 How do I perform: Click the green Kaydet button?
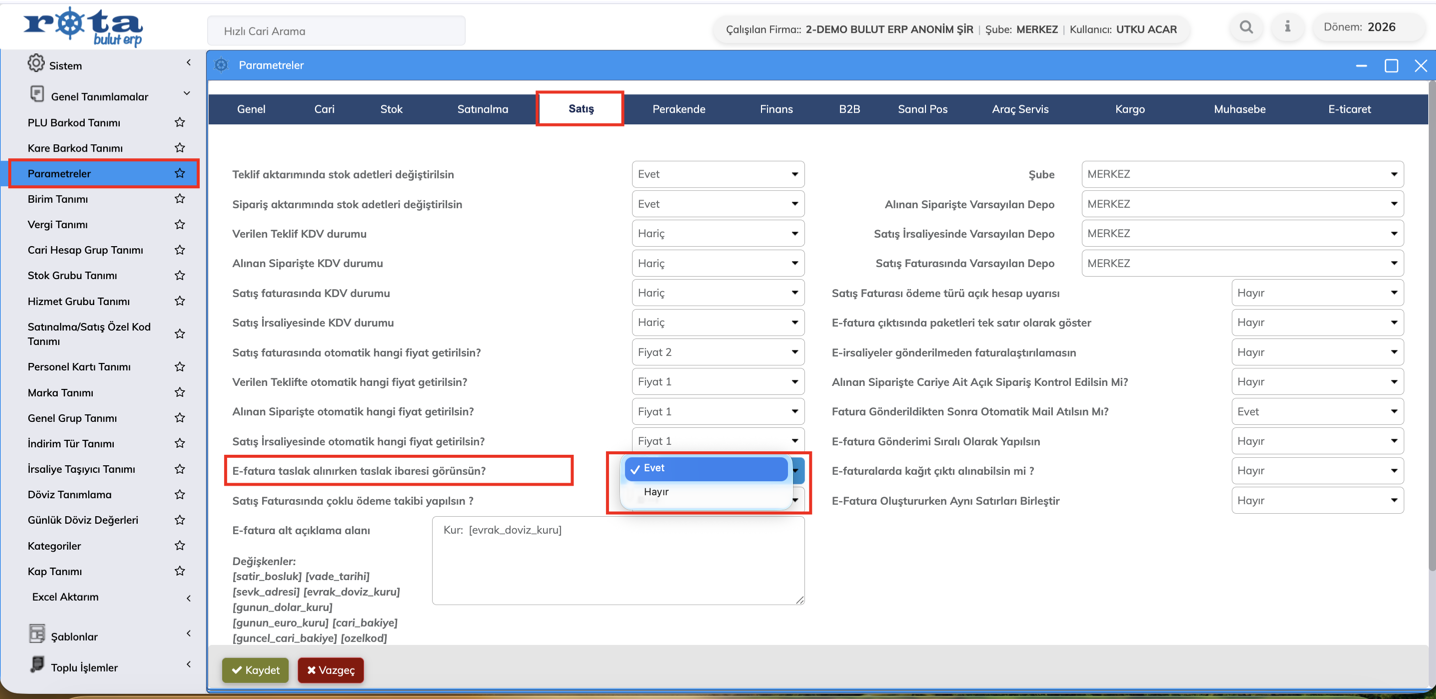[255, 670]
